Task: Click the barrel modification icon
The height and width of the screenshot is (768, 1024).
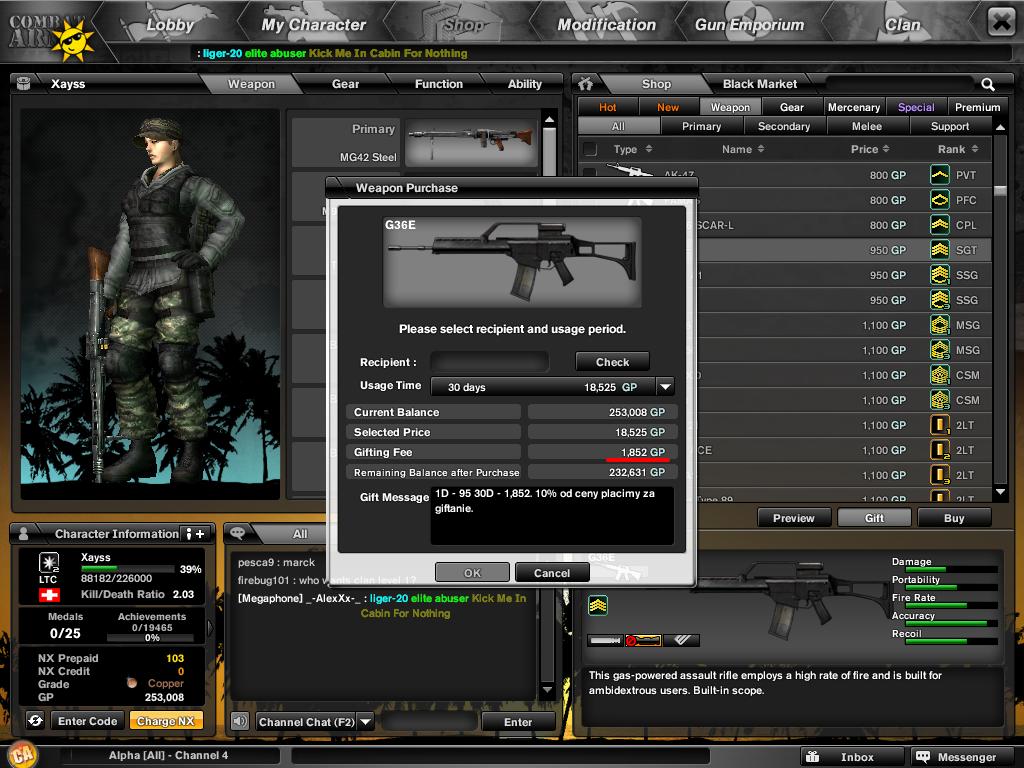Action: pos(606,641)
